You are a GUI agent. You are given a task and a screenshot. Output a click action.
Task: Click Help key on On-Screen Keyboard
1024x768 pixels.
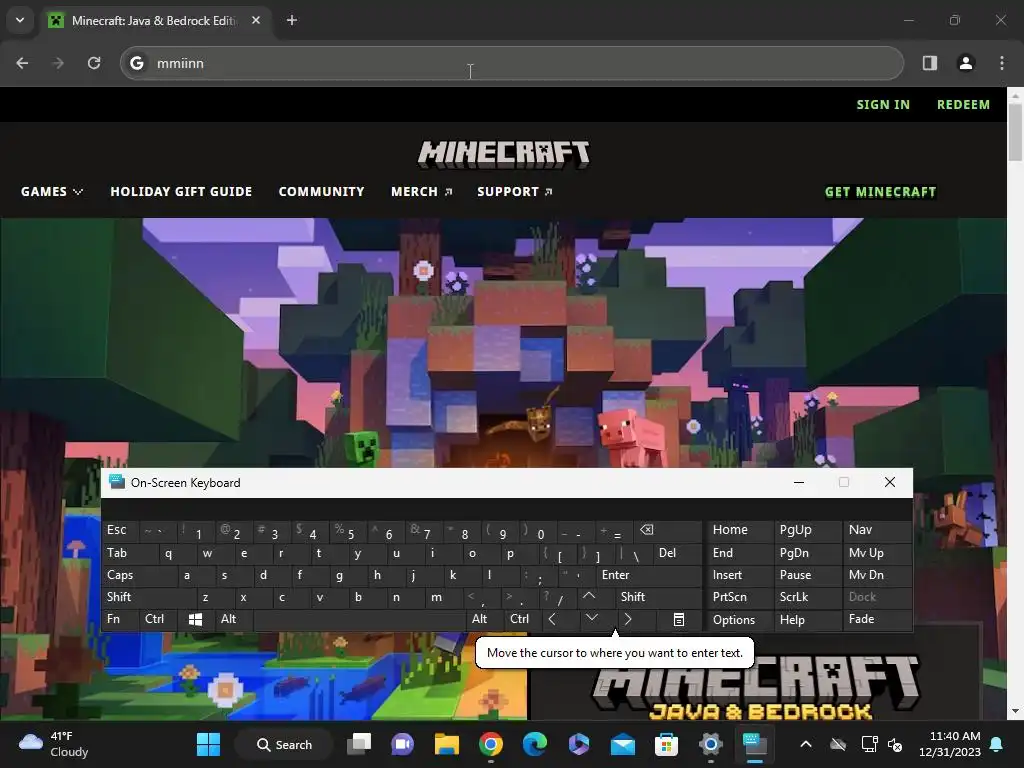coord(807,620)
